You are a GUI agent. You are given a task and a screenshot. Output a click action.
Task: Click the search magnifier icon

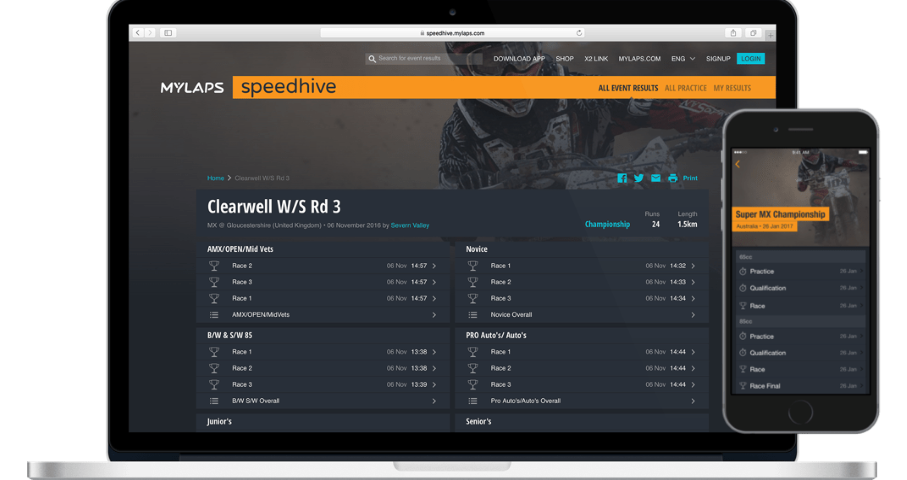point(372,59)
